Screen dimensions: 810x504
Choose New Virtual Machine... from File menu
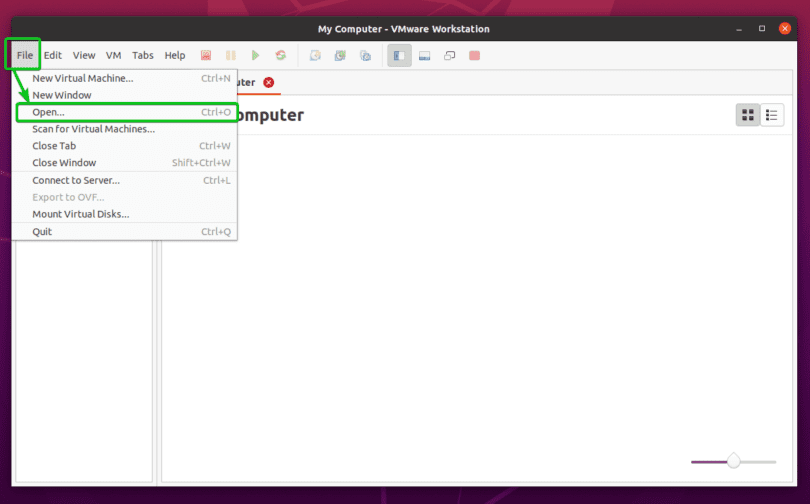pyautogui.click(x=124, y=78)
